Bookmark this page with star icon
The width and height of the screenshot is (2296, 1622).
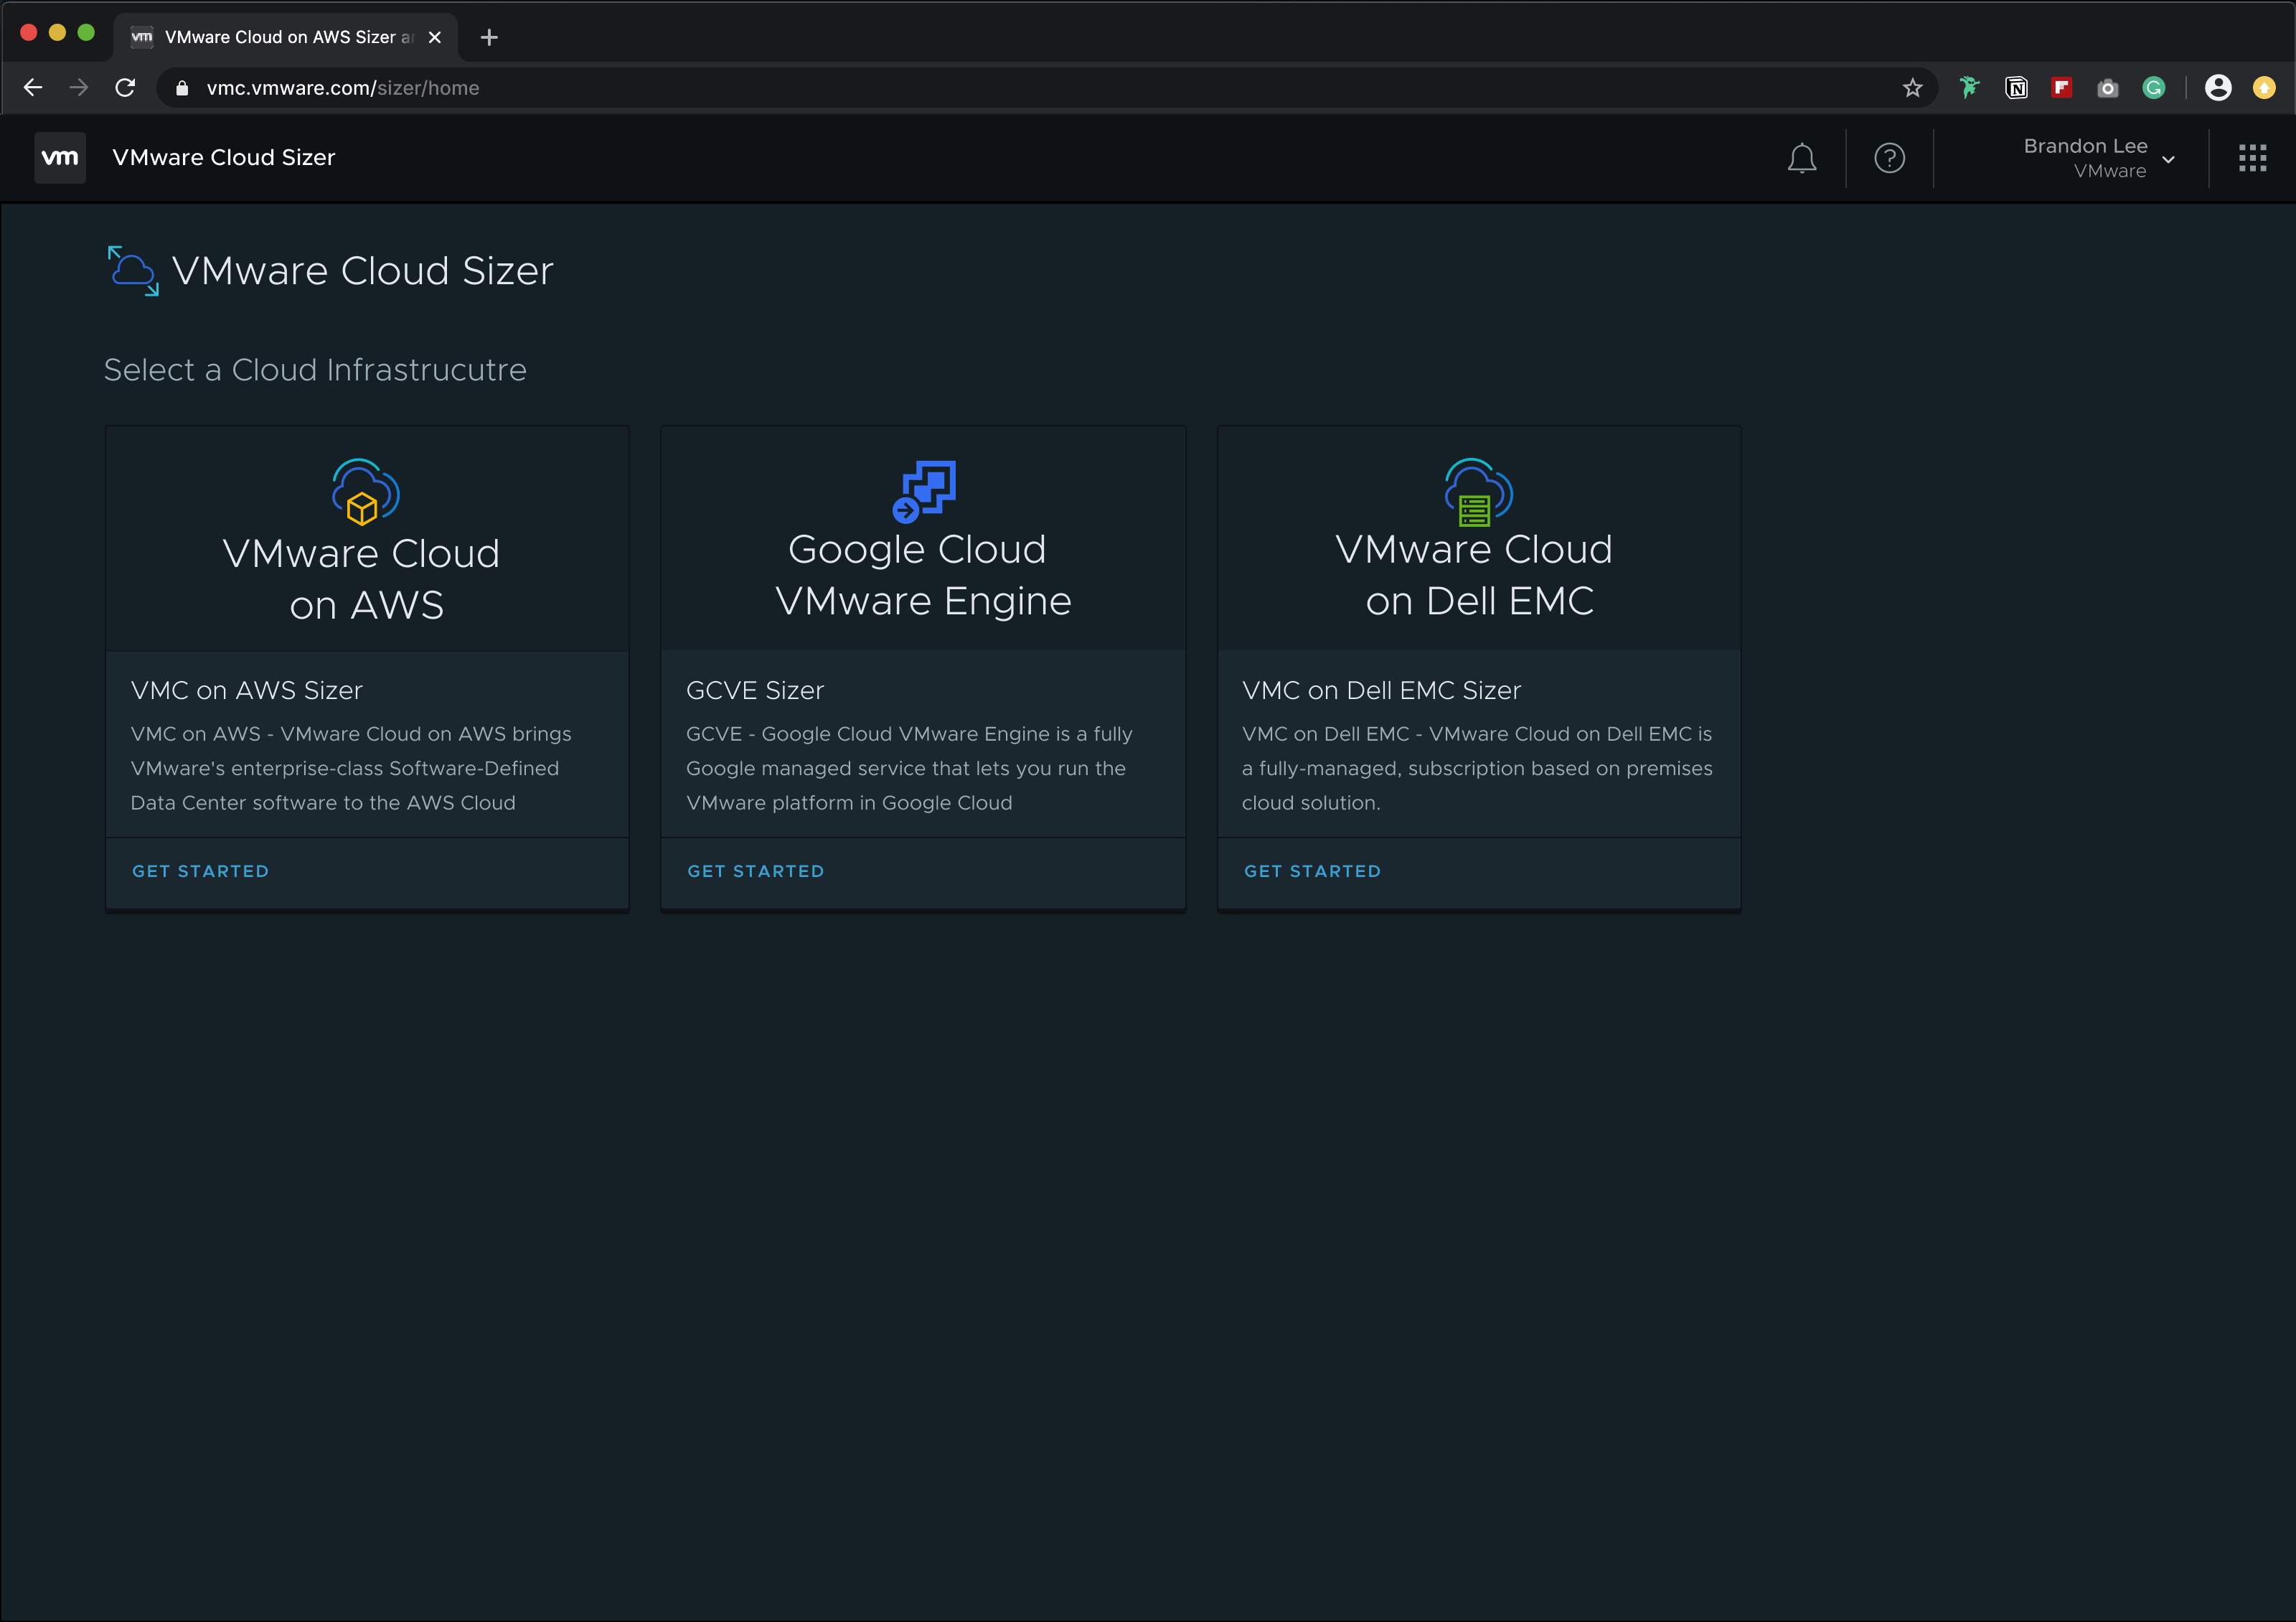point(1912,88)
